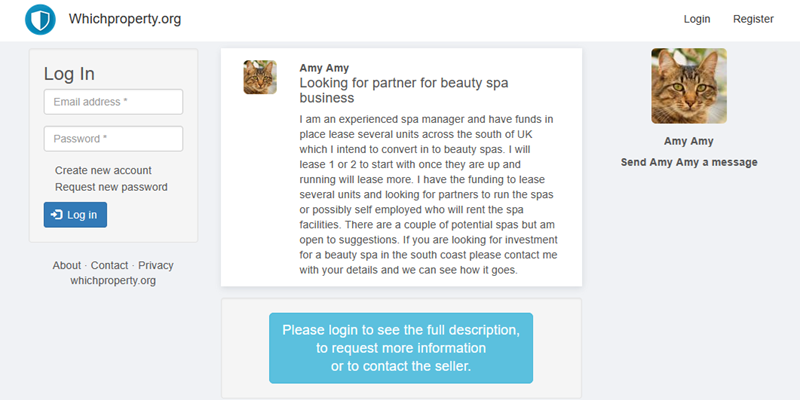Screen dimensions: 800x400
Task: Click the Whichproperty shield logo icon
Action: [x=41, y=19]
